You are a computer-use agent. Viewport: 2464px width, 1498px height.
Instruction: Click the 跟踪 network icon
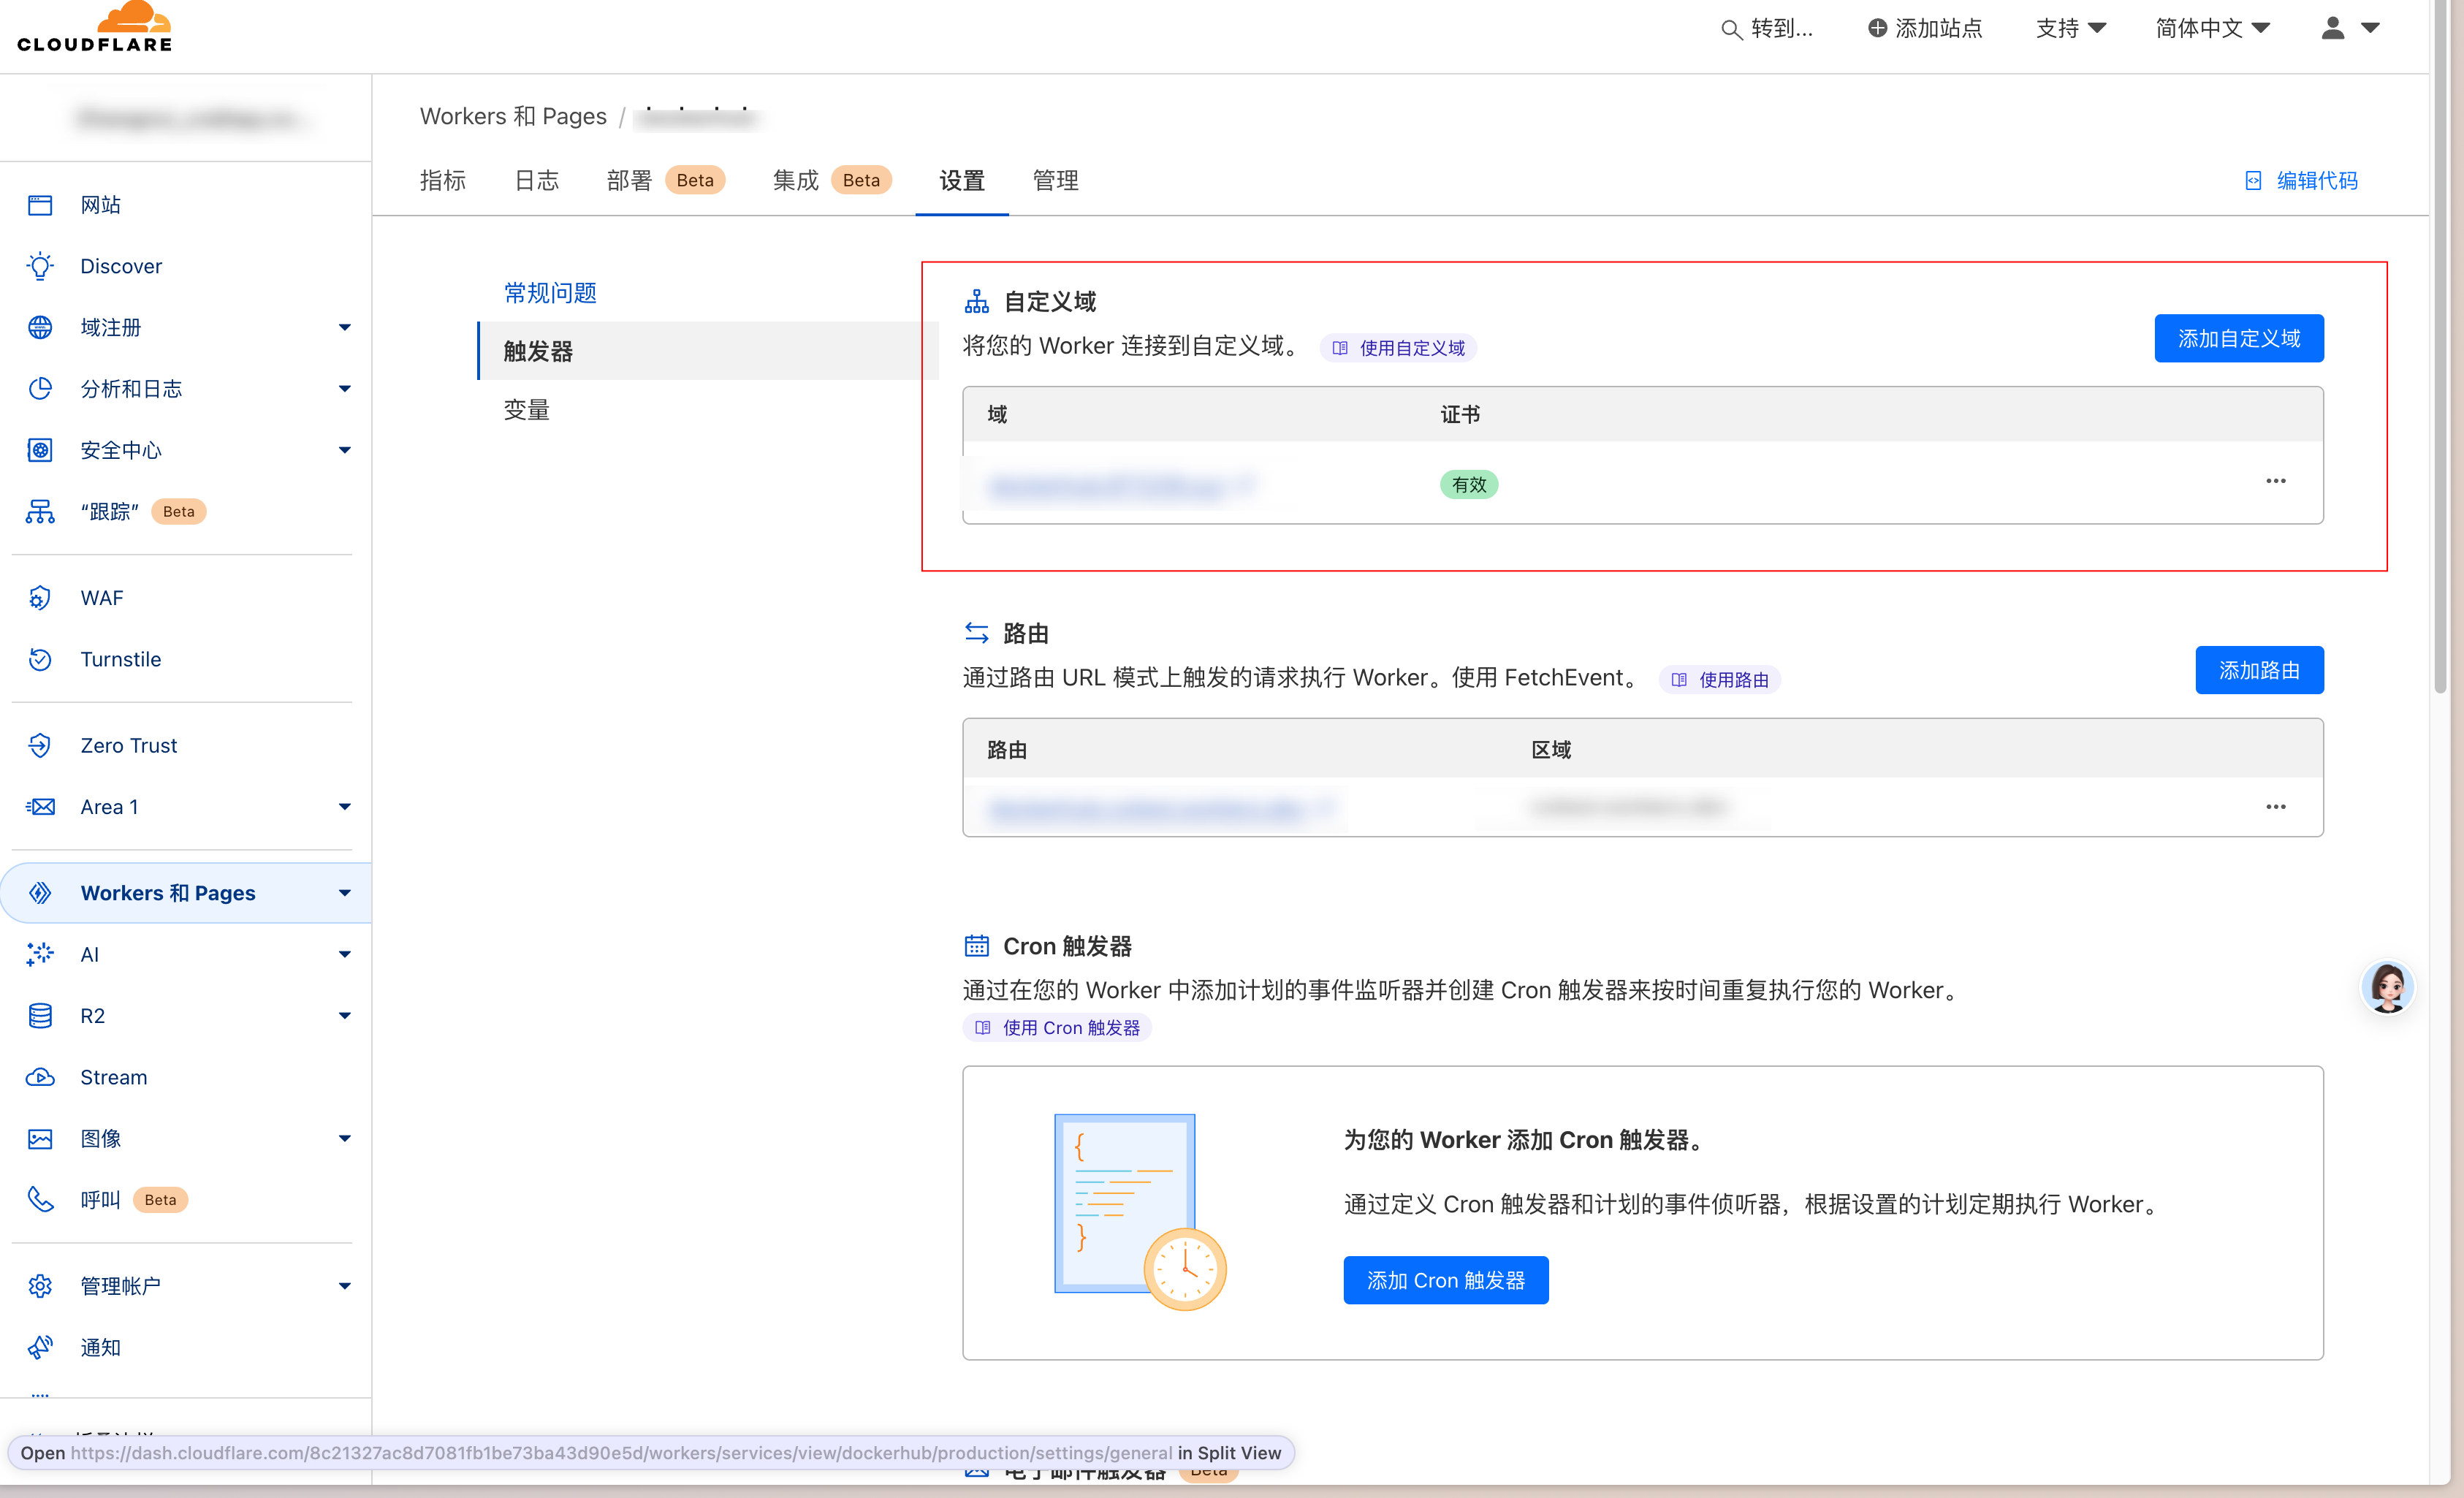click(x=40, y=511)
